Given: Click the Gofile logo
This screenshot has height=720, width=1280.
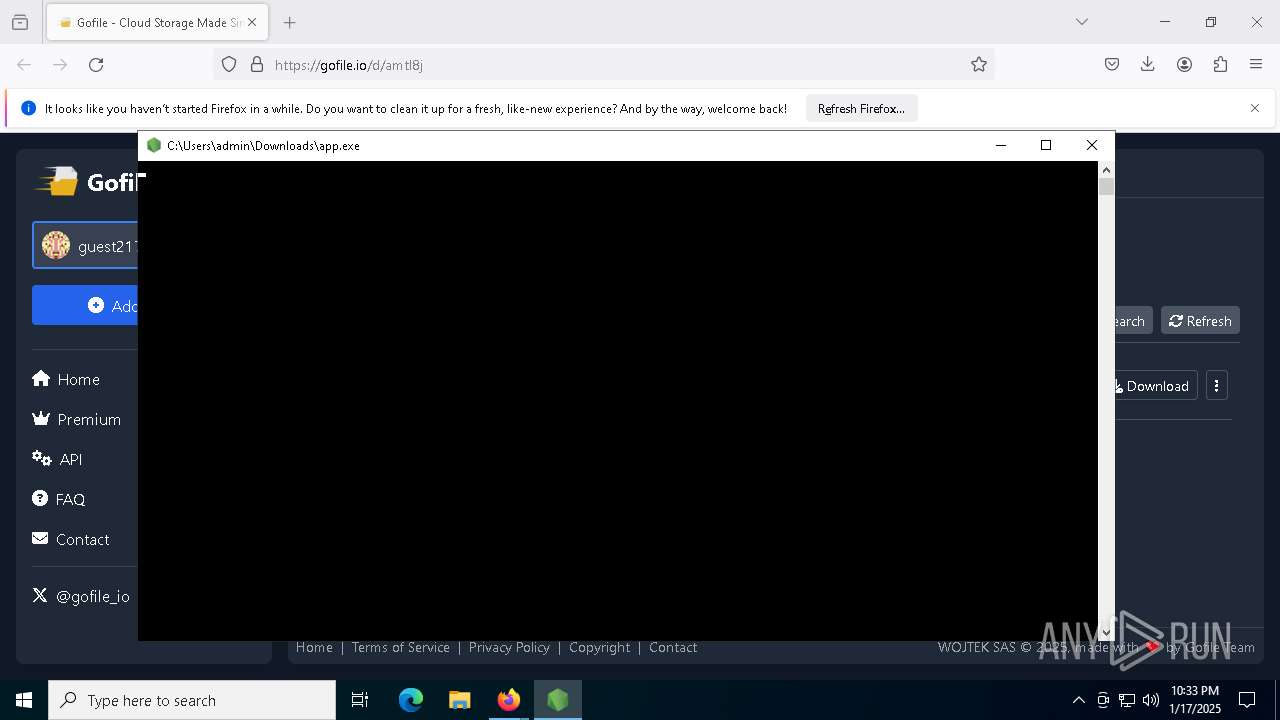Looking at the screenshot, I should click(88, 182).
